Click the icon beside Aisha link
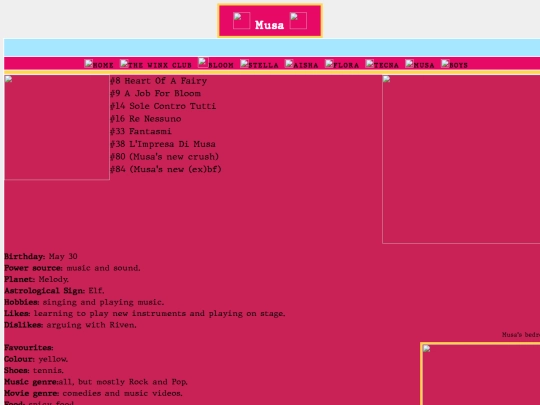The height and width of the screenshot is (405, 540). 289,64
